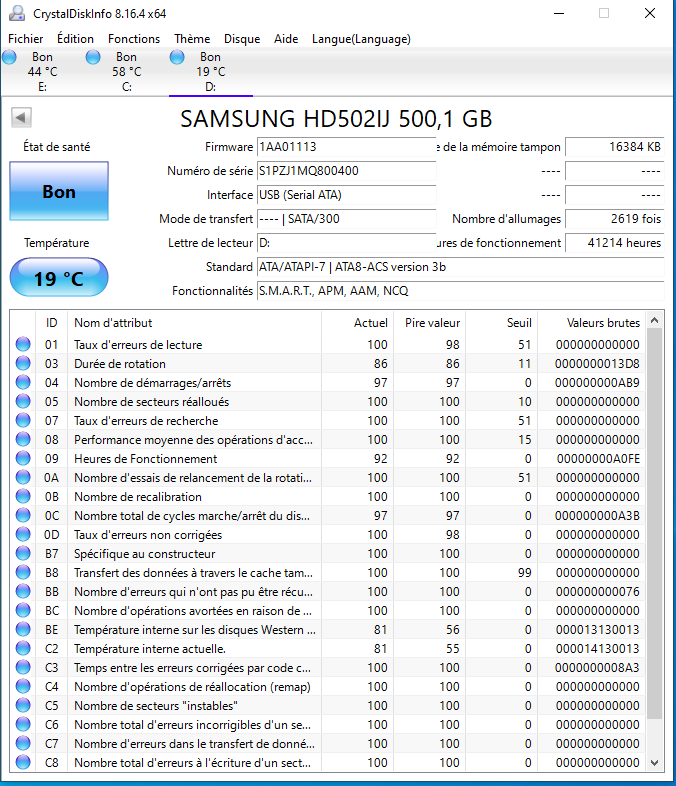Click the previous disk arrow button

(20, 118)
